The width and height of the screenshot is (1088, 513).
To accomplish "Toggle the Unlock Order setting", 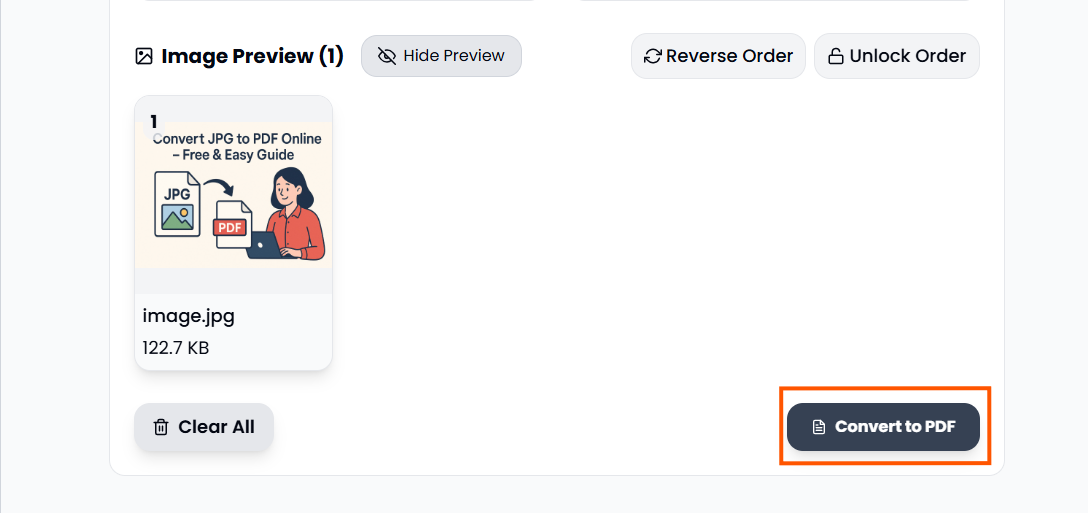I will 897,56.
